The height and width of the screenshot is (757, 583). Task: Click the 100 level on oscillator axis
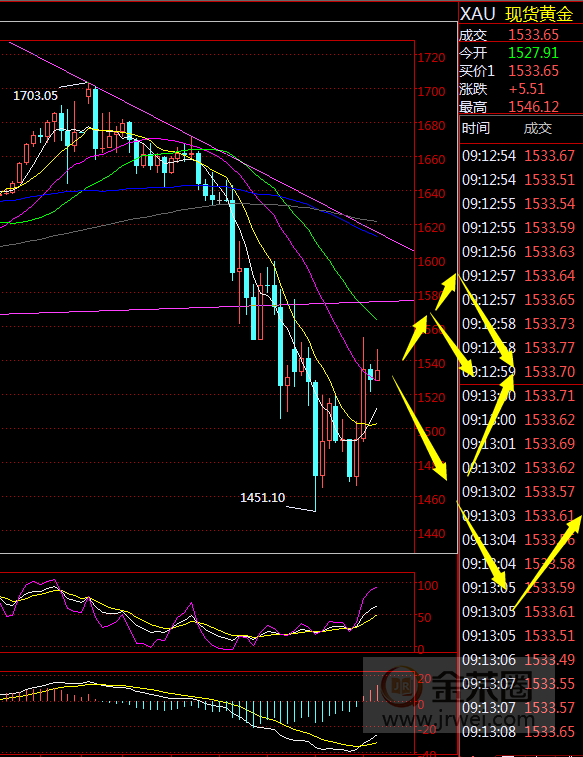(x=428, y=586)
